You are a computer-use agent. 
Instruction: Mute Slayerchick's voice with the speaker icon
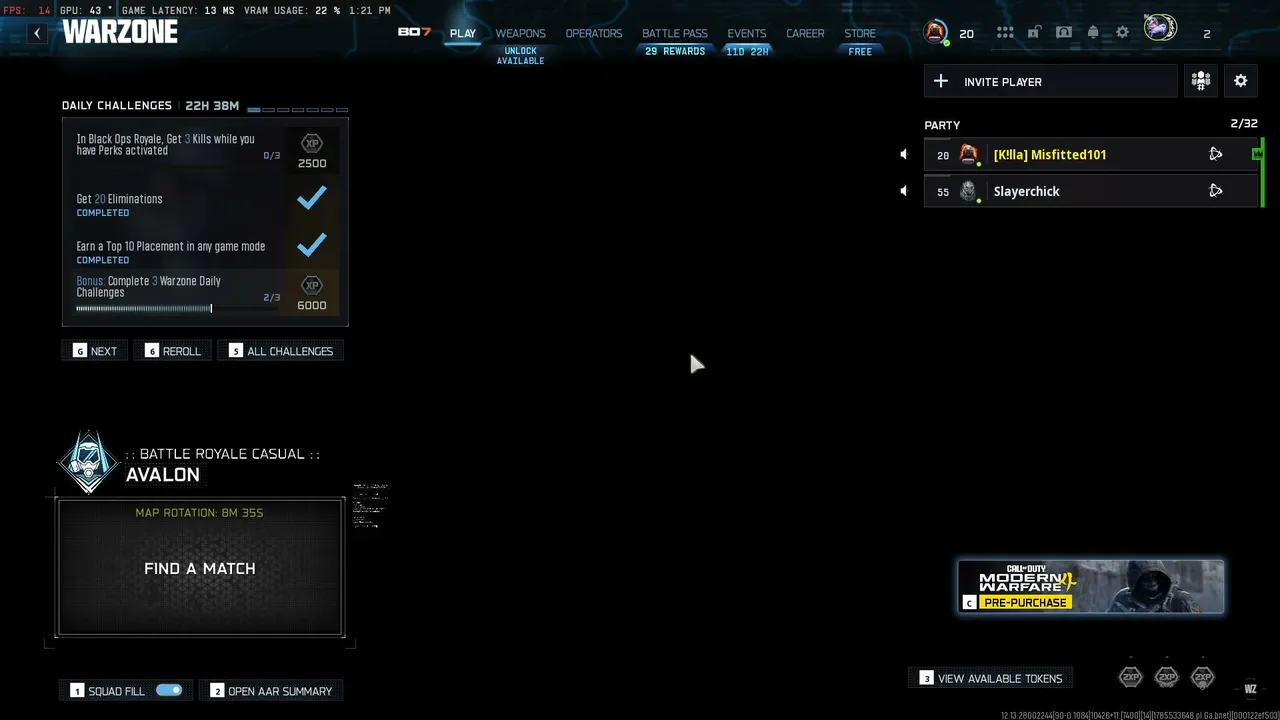pos(904,191)
